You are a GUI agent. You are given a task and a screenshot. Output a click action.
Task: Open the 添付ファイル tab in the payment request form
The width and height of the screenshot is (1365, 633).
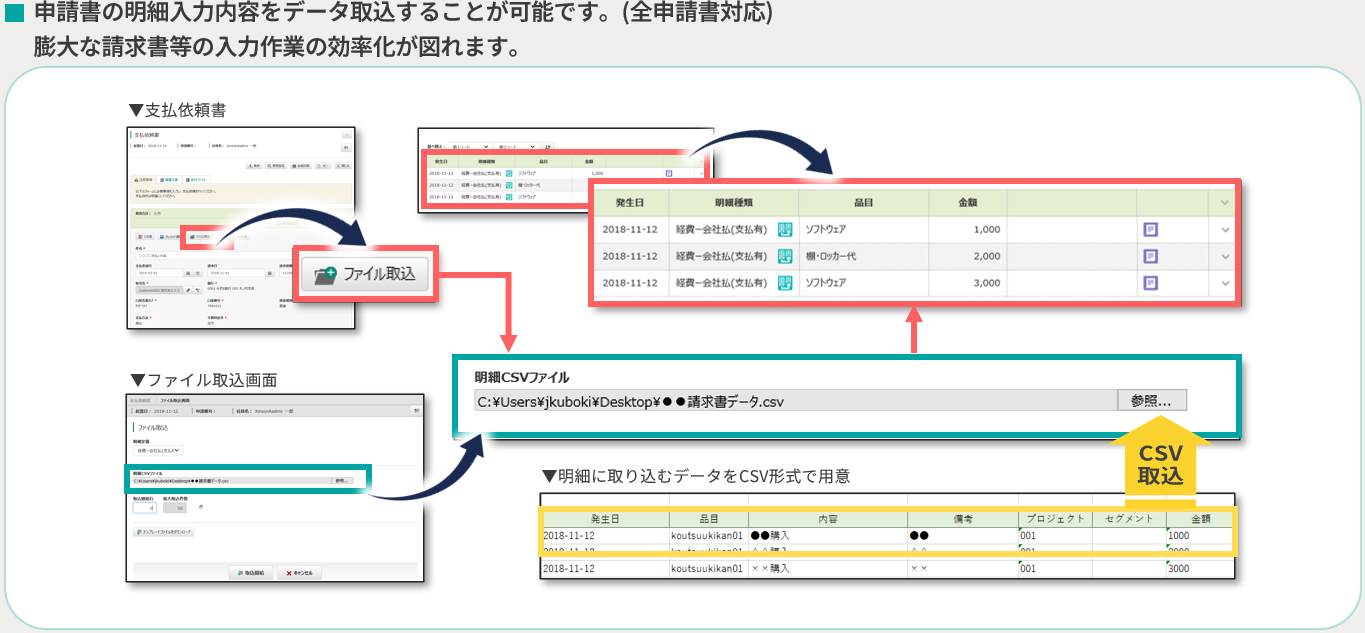tap(198, 178)
